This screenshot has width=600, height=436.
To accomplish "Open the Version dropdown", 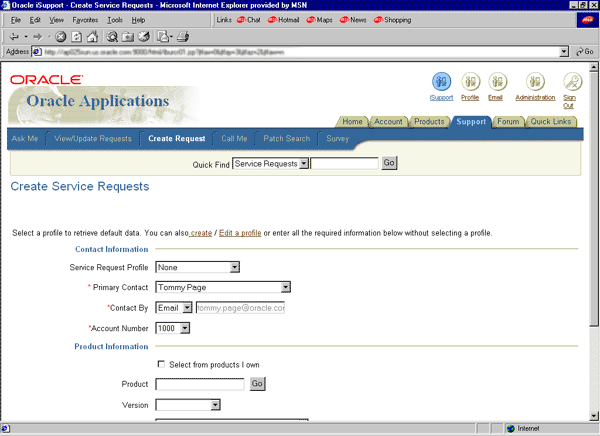I will click(x=215, y=405).
